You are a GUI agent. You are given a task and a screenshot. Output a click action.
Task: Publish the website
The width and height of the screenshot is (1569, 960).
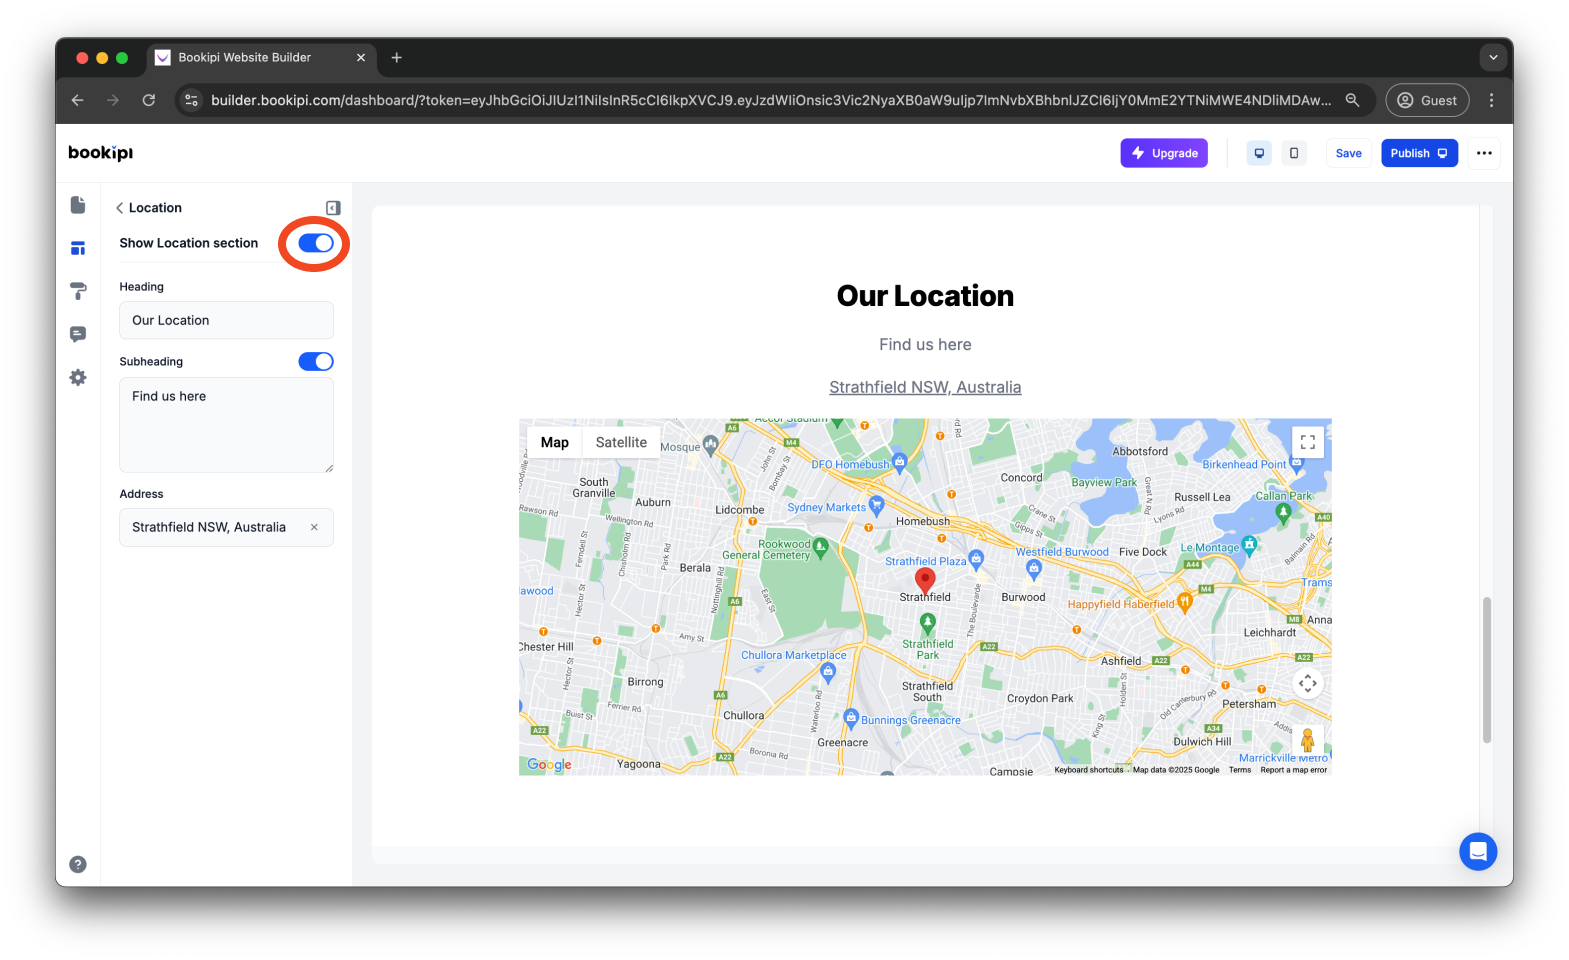[1419, 153]
